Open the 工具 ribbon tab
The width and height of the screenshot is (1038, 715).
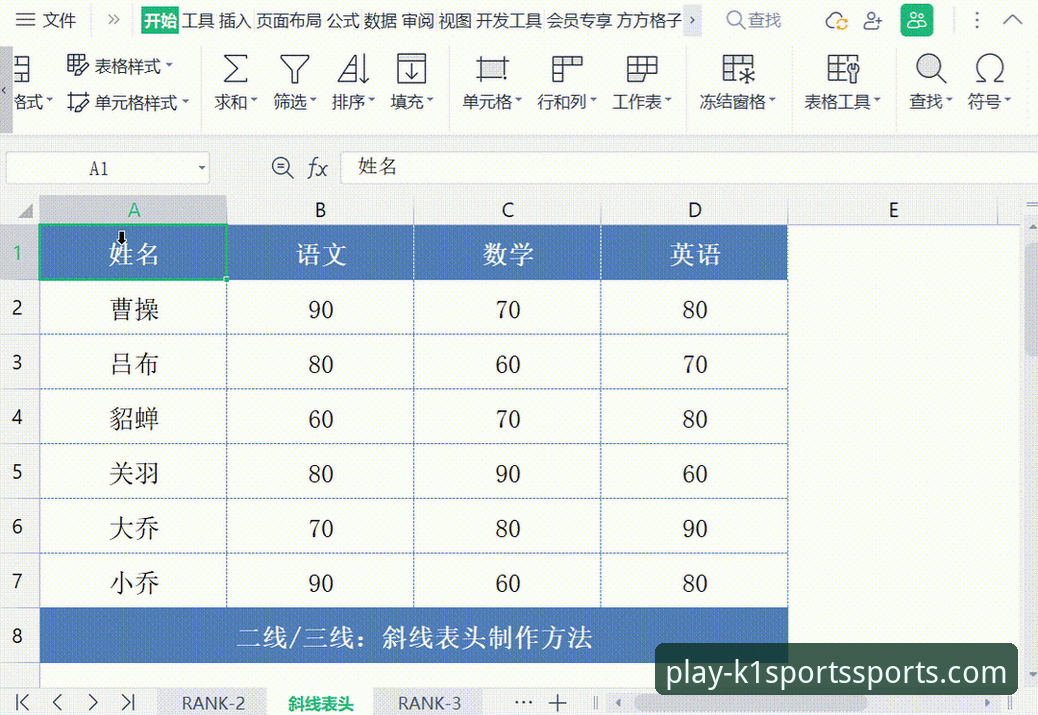(x=199, y=21)
